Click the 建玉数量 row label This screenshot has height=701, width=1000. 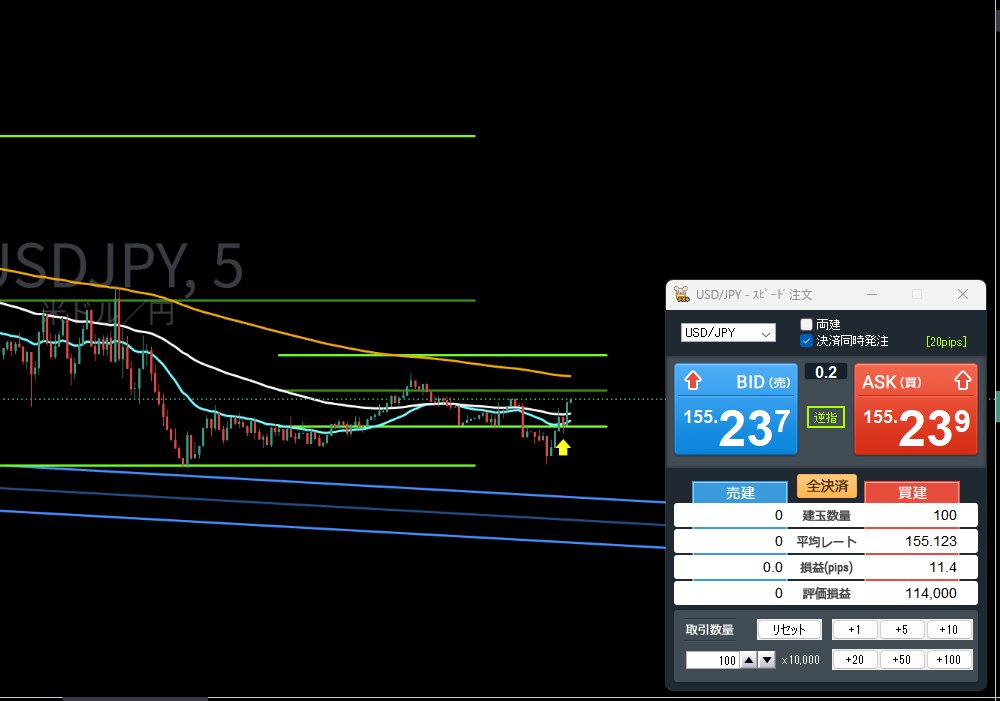(x=826, y=515)
